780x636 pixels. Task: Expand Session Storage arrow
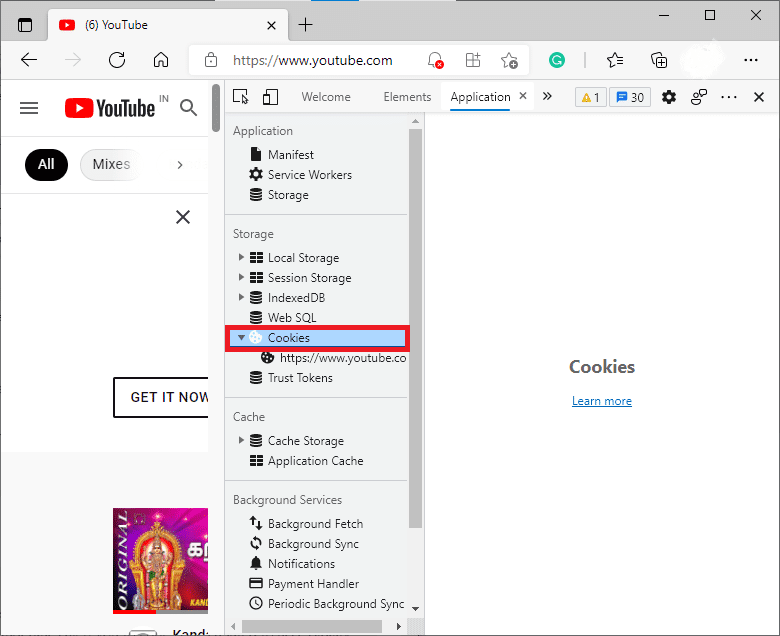(241, 277)
